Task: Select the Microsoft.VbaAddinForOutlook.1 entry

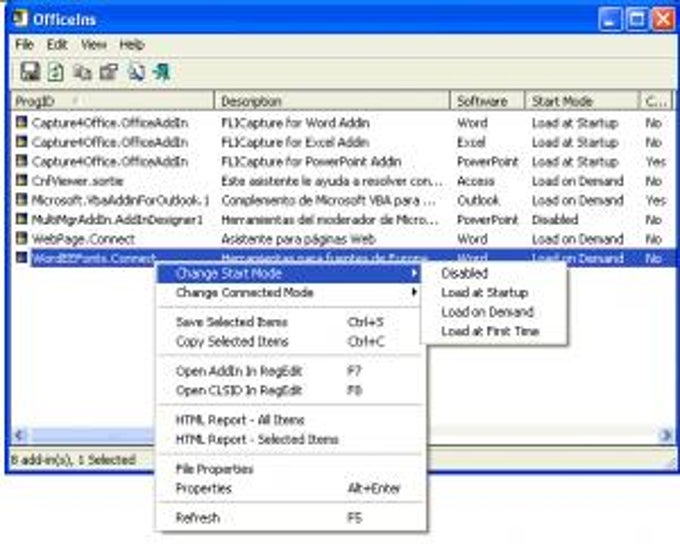Action: pos(121,200)
